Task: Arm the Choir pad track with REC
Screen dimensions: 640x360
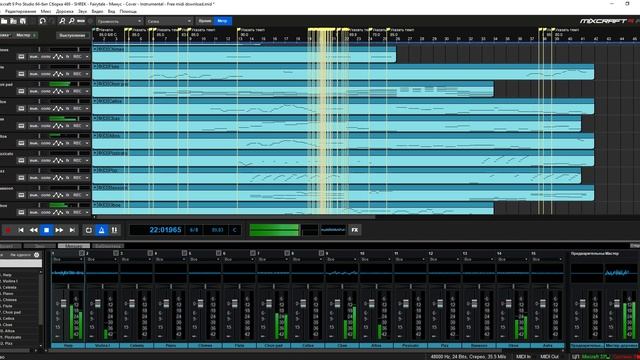Action: [78, 91]
